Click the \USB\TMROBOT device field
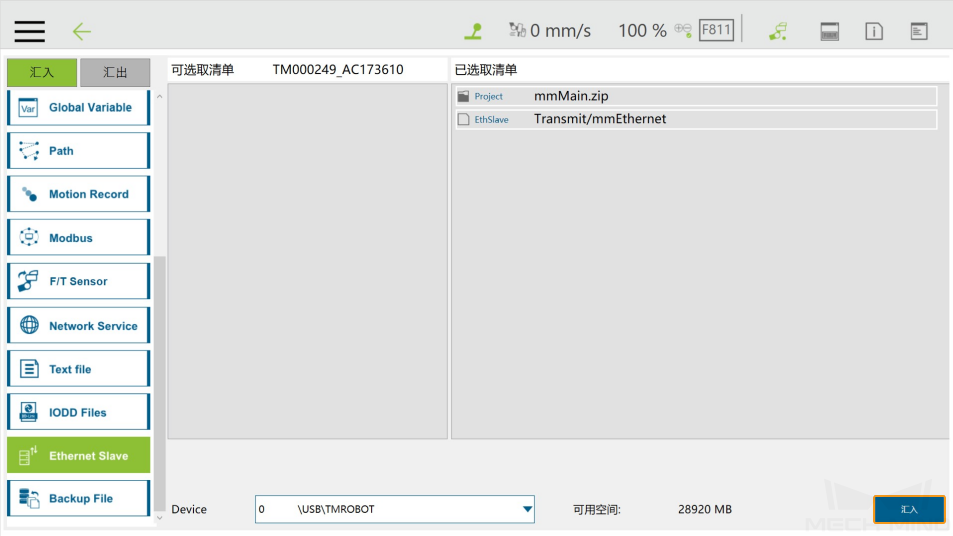The height and width of the screenshot is (536, 953). click(395, 509)
